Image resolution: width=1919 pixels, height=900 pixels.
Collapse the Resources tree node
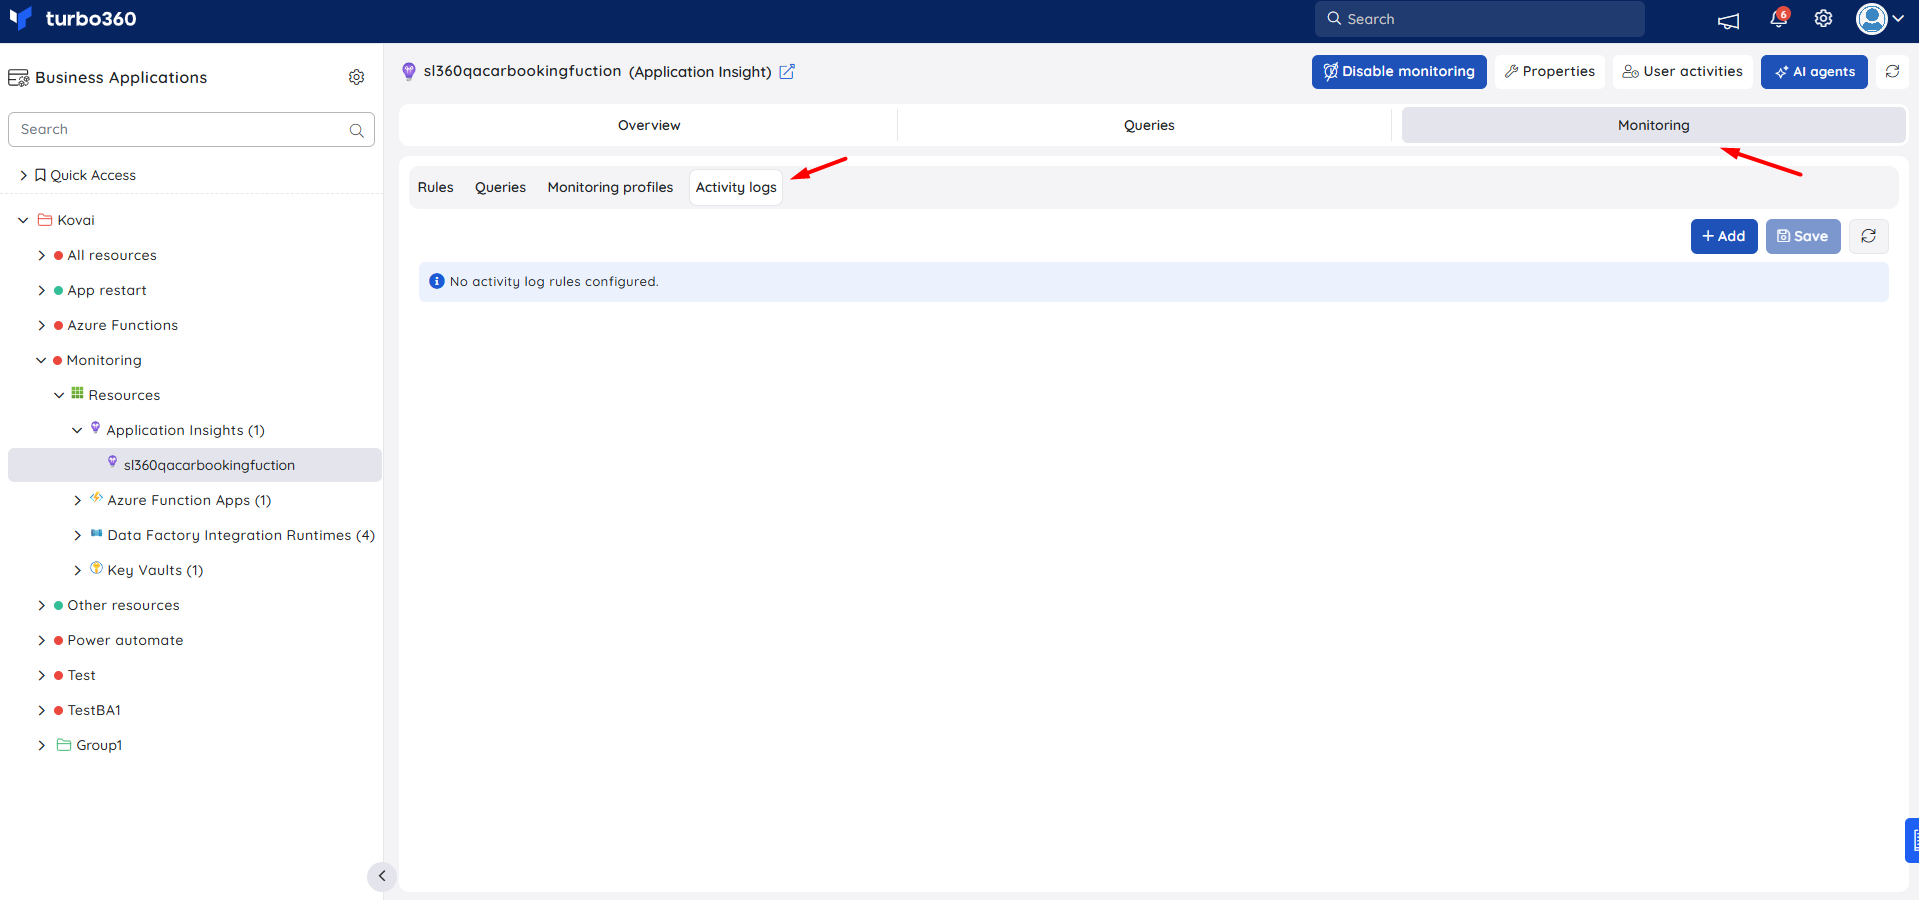(x=59, y=396)
